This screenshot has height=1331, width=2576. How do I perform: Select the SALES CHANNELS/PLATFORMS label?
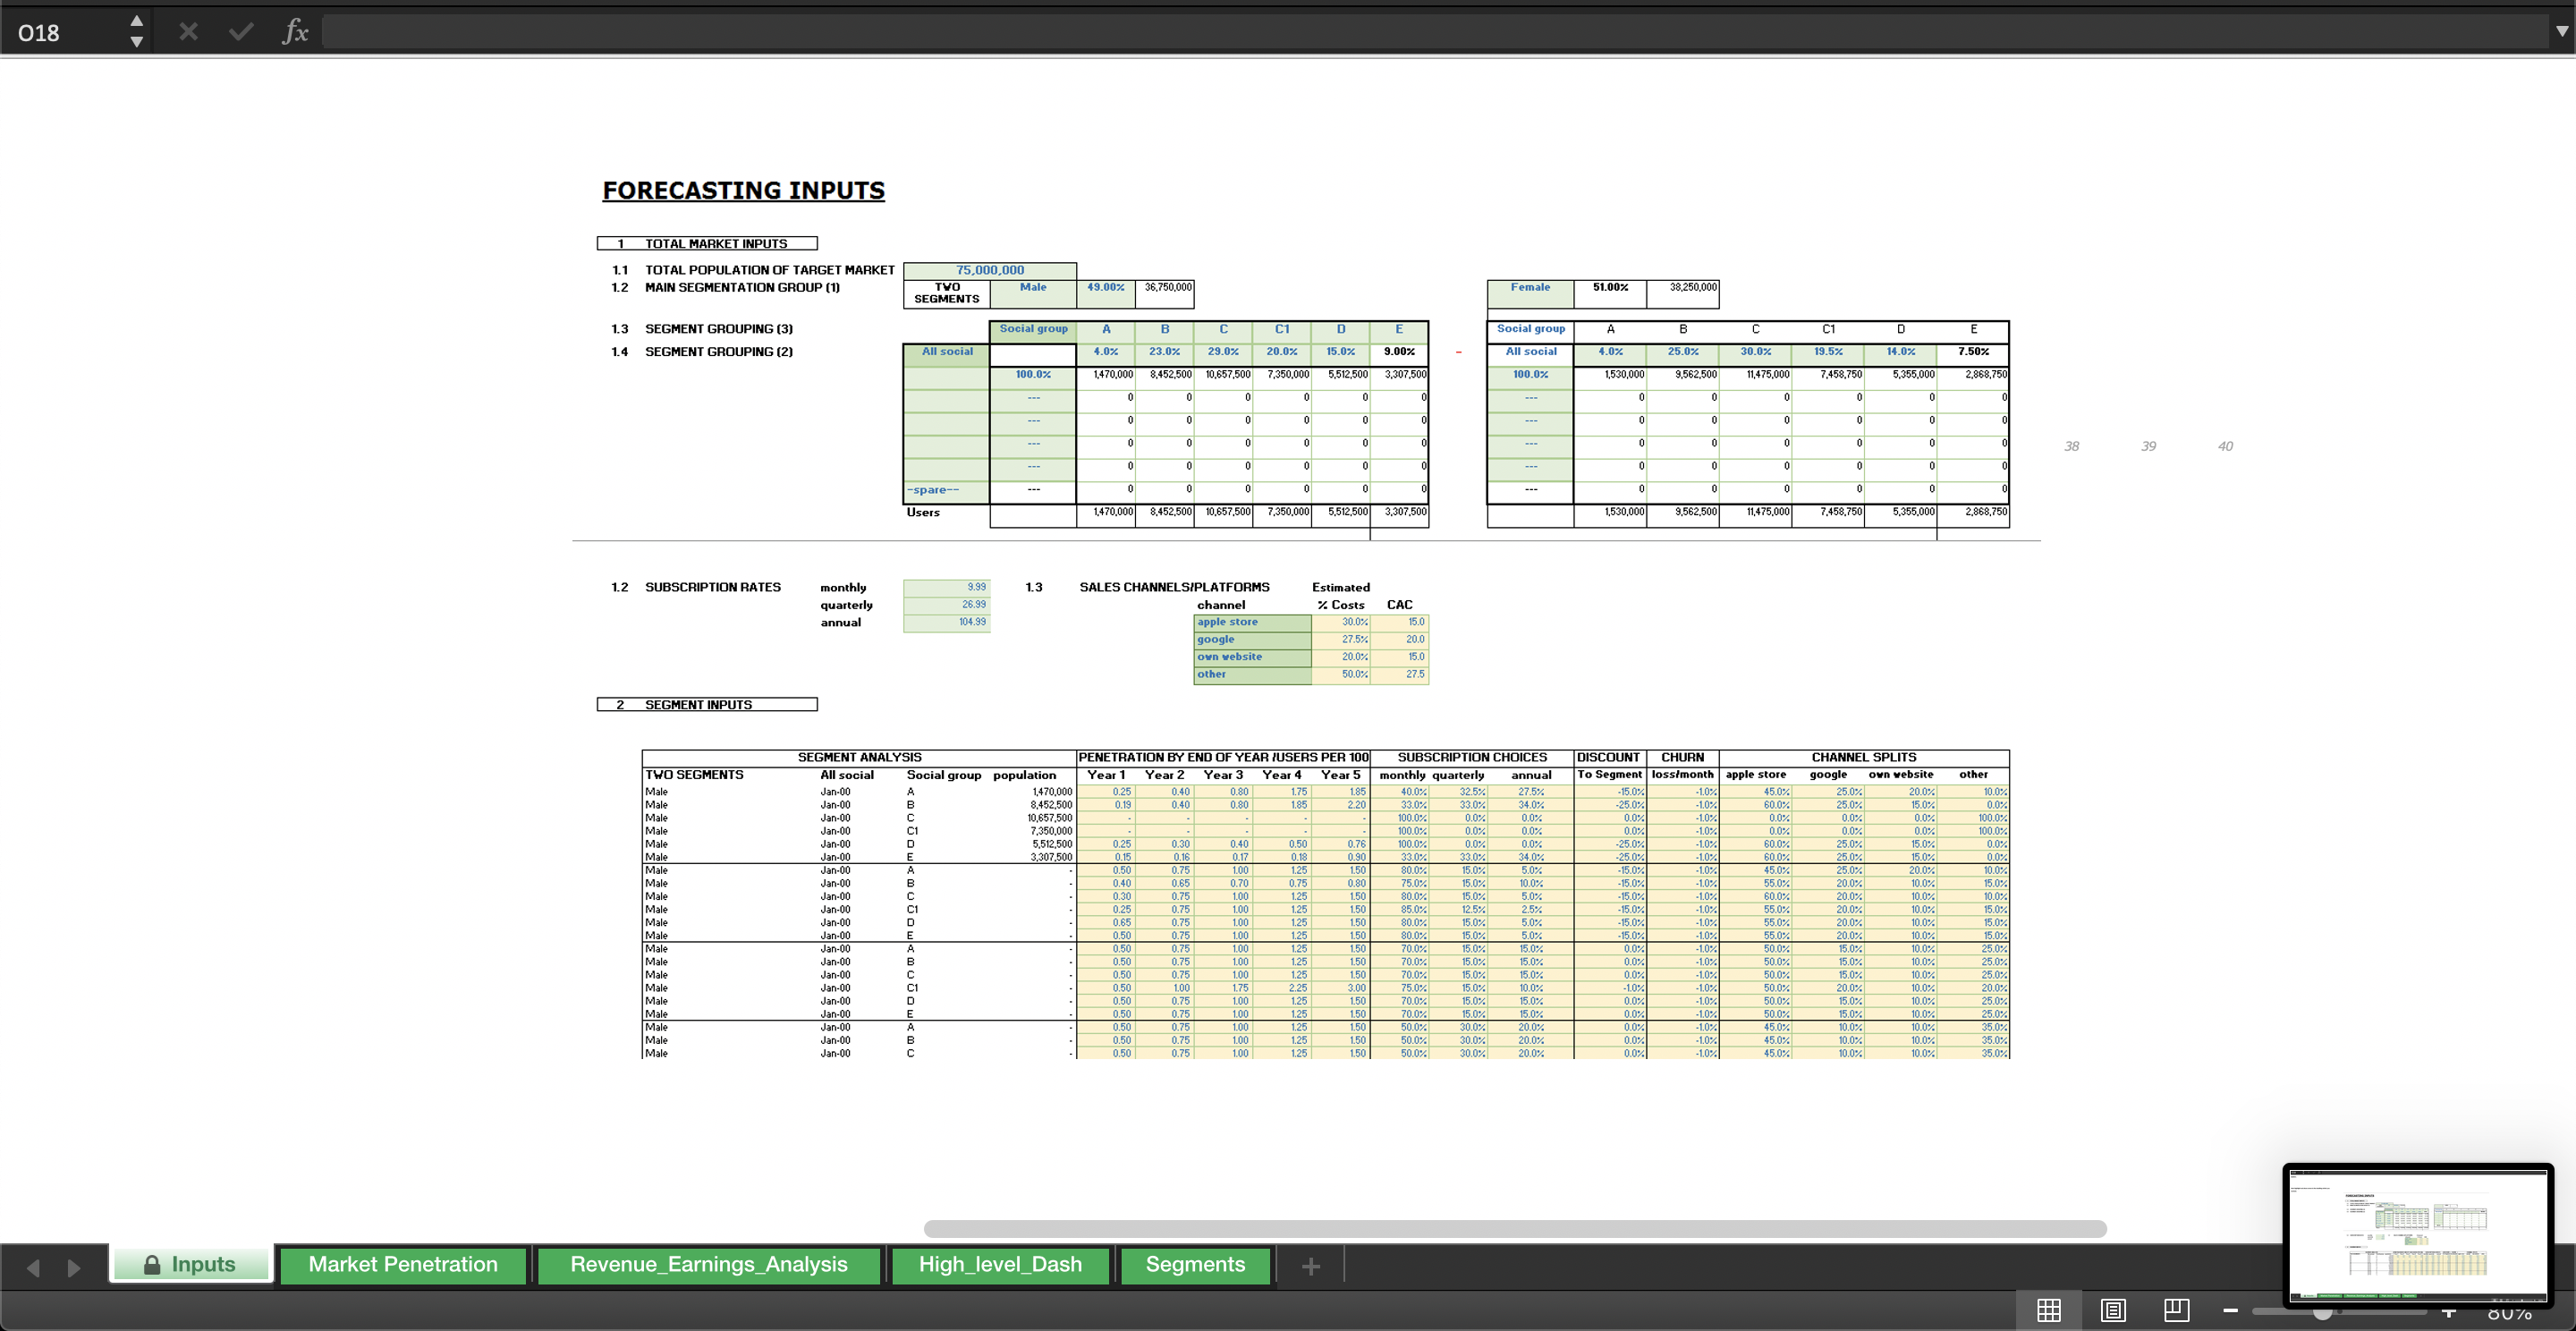(x=1174, y=587)
